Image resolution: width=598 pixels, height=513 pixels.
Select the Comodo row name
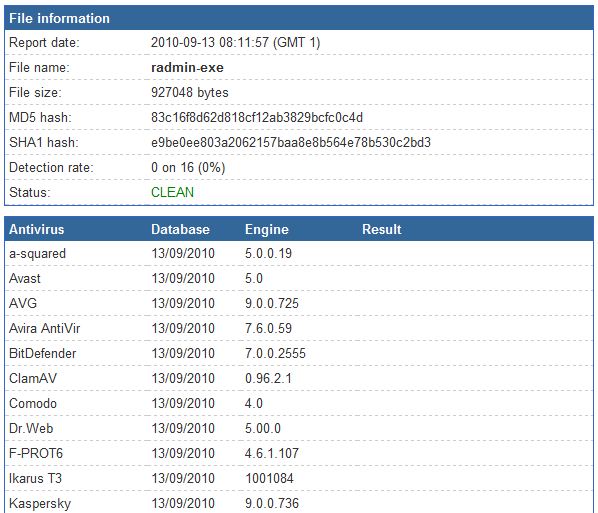tap(33, 403)
